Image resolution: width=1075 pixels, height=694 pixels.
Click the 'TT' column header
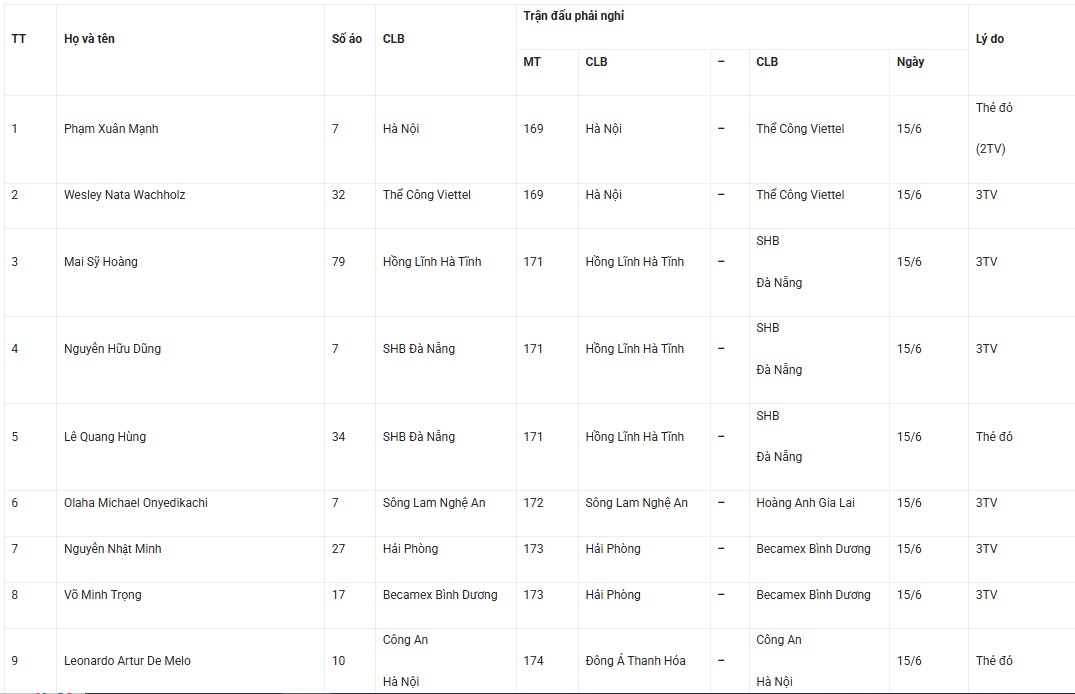coord(19,39)
